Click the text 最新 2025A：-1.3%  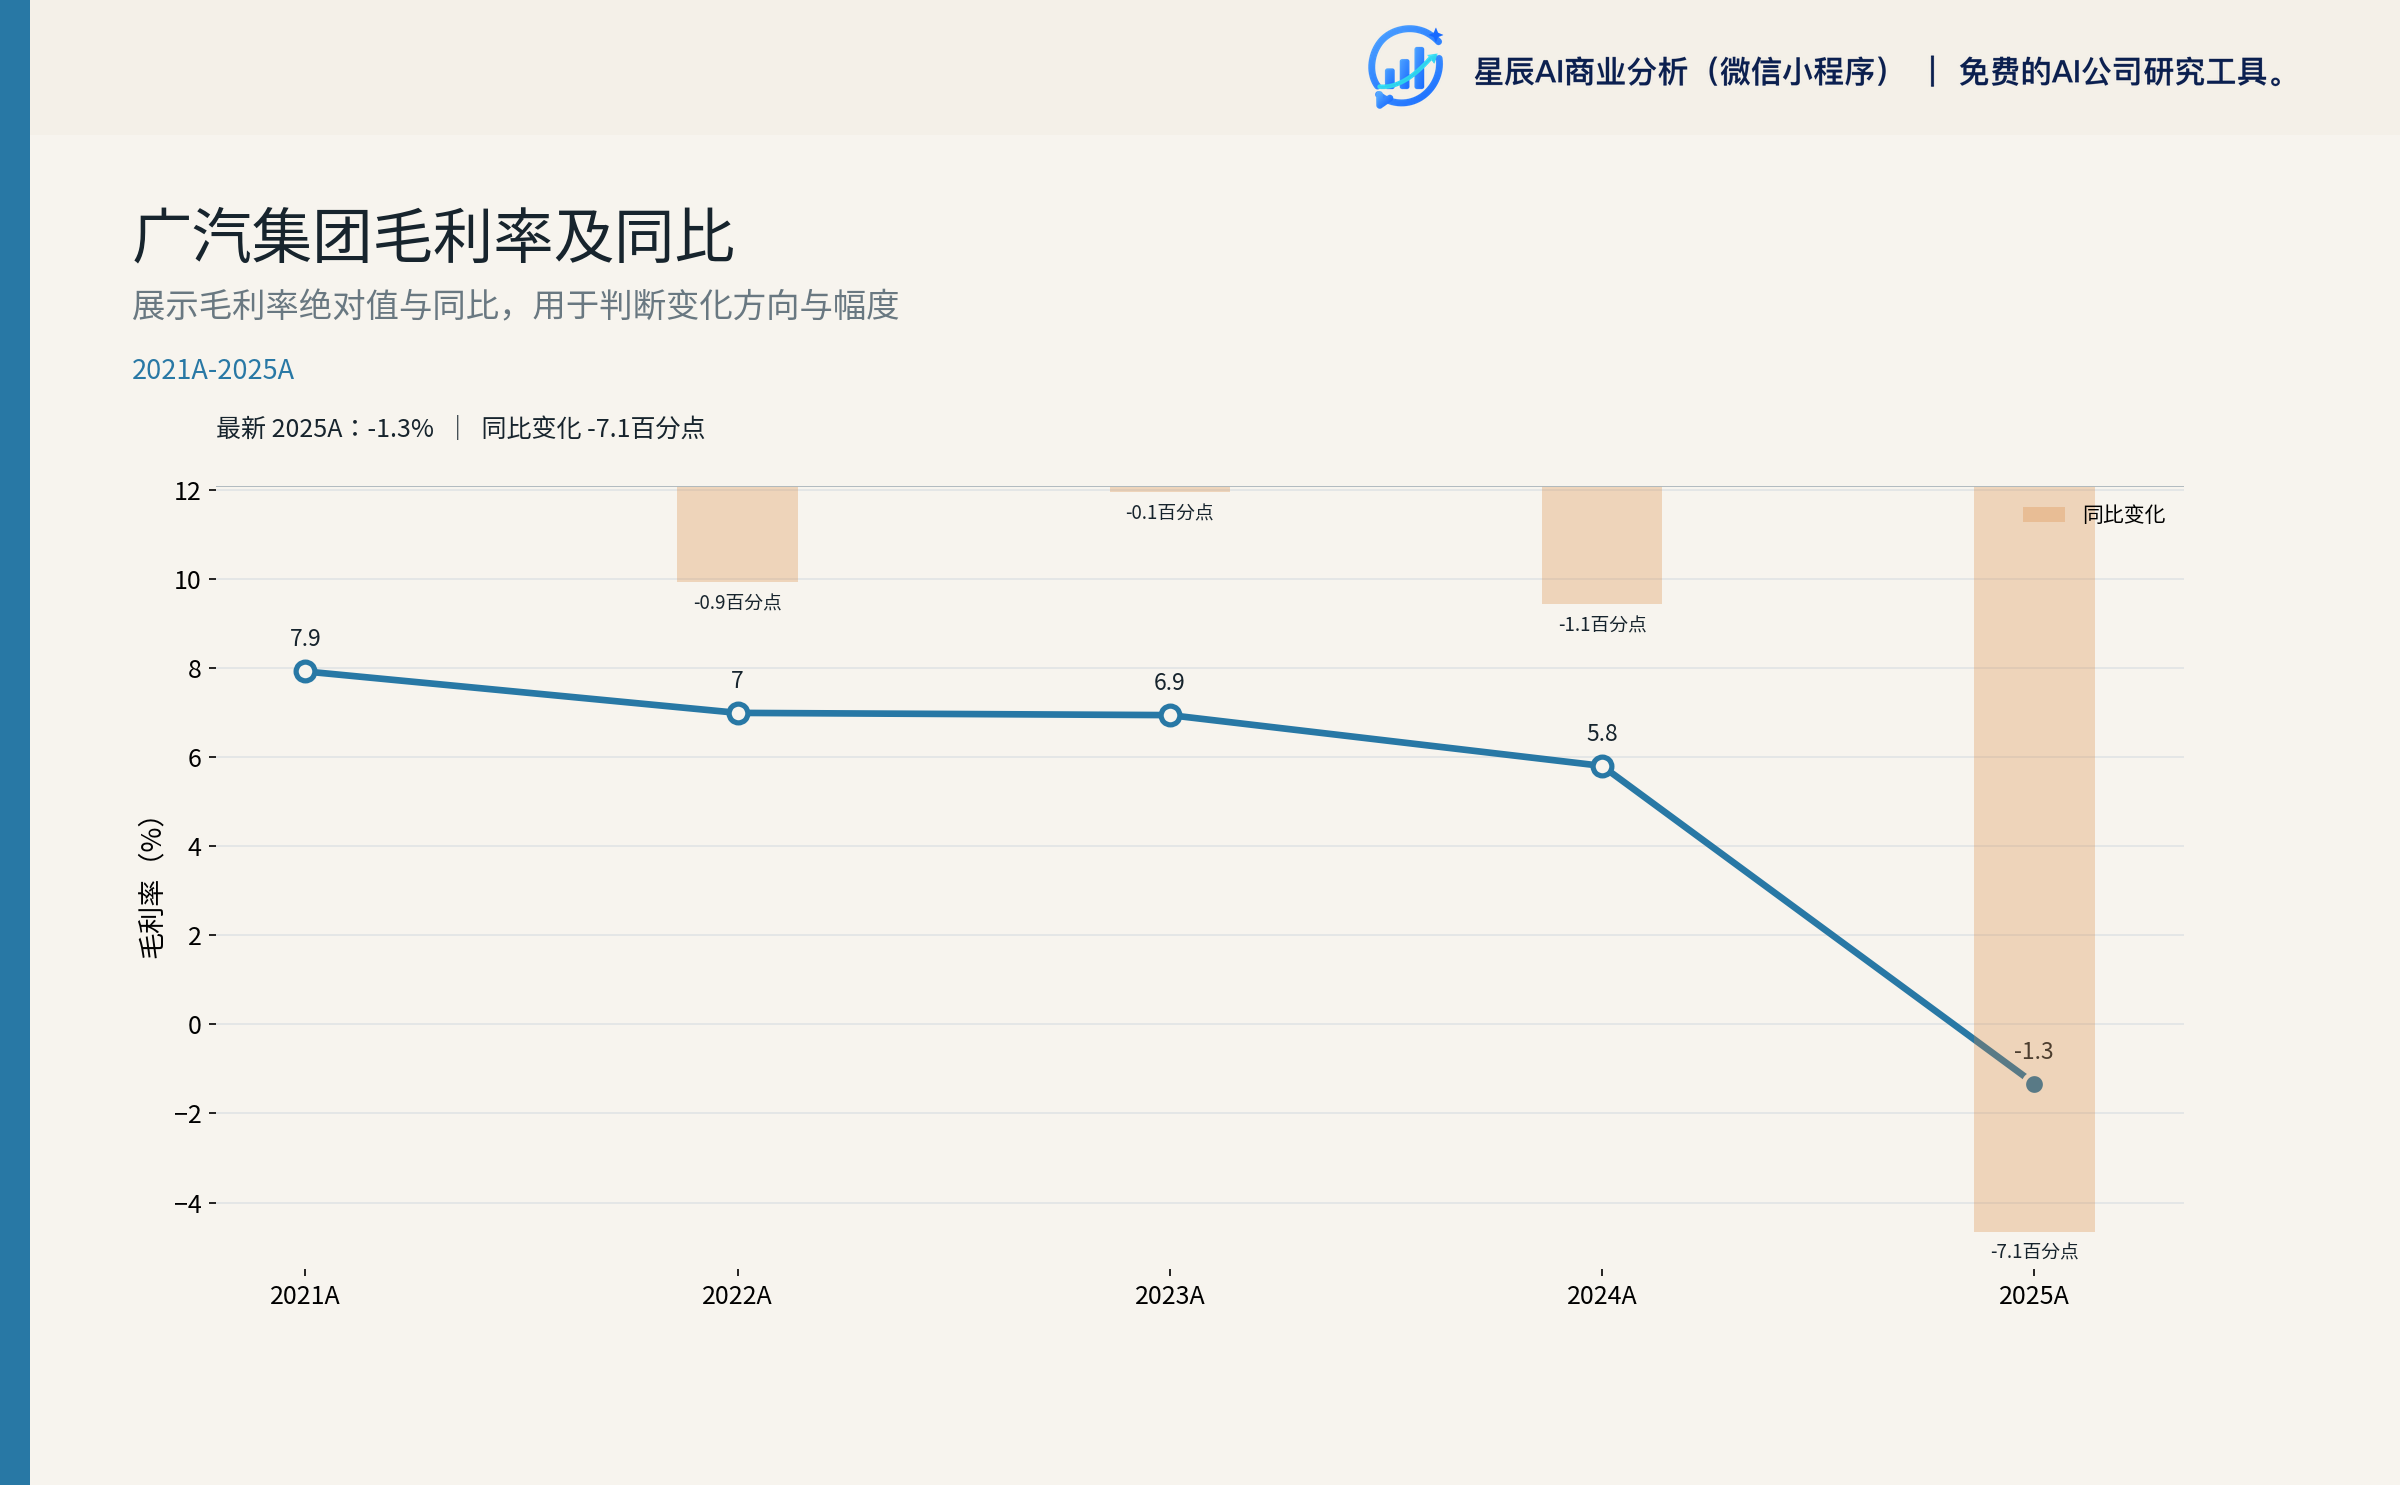pyautogui.click(x=325, y=428)
